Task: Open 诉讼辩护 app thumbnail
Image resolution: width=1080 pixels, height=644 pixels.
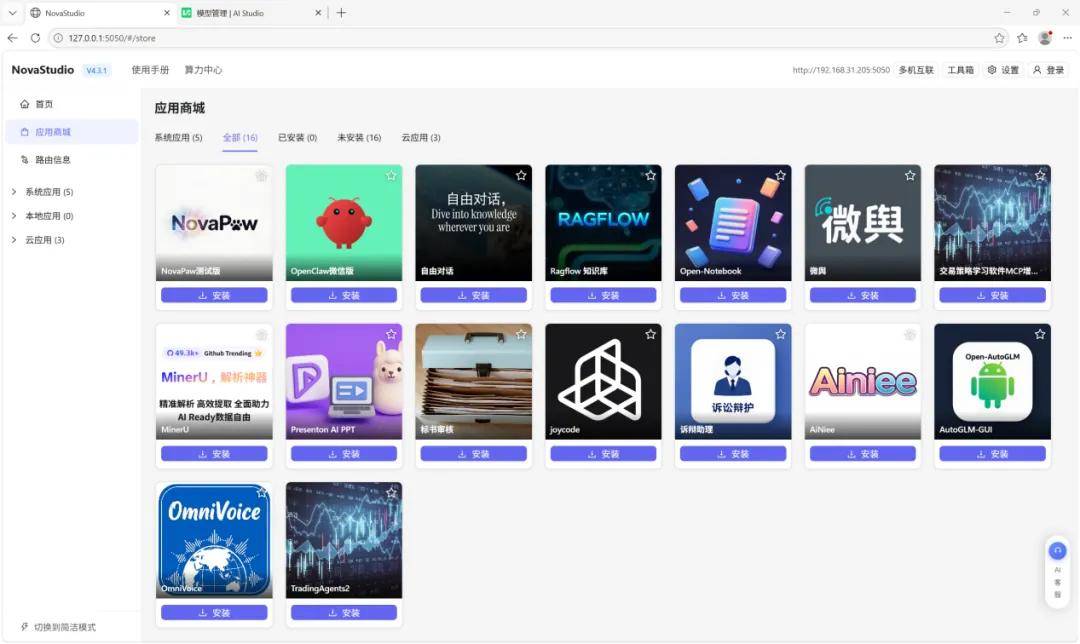Action: pyautogui.click(x=733, y=381)
